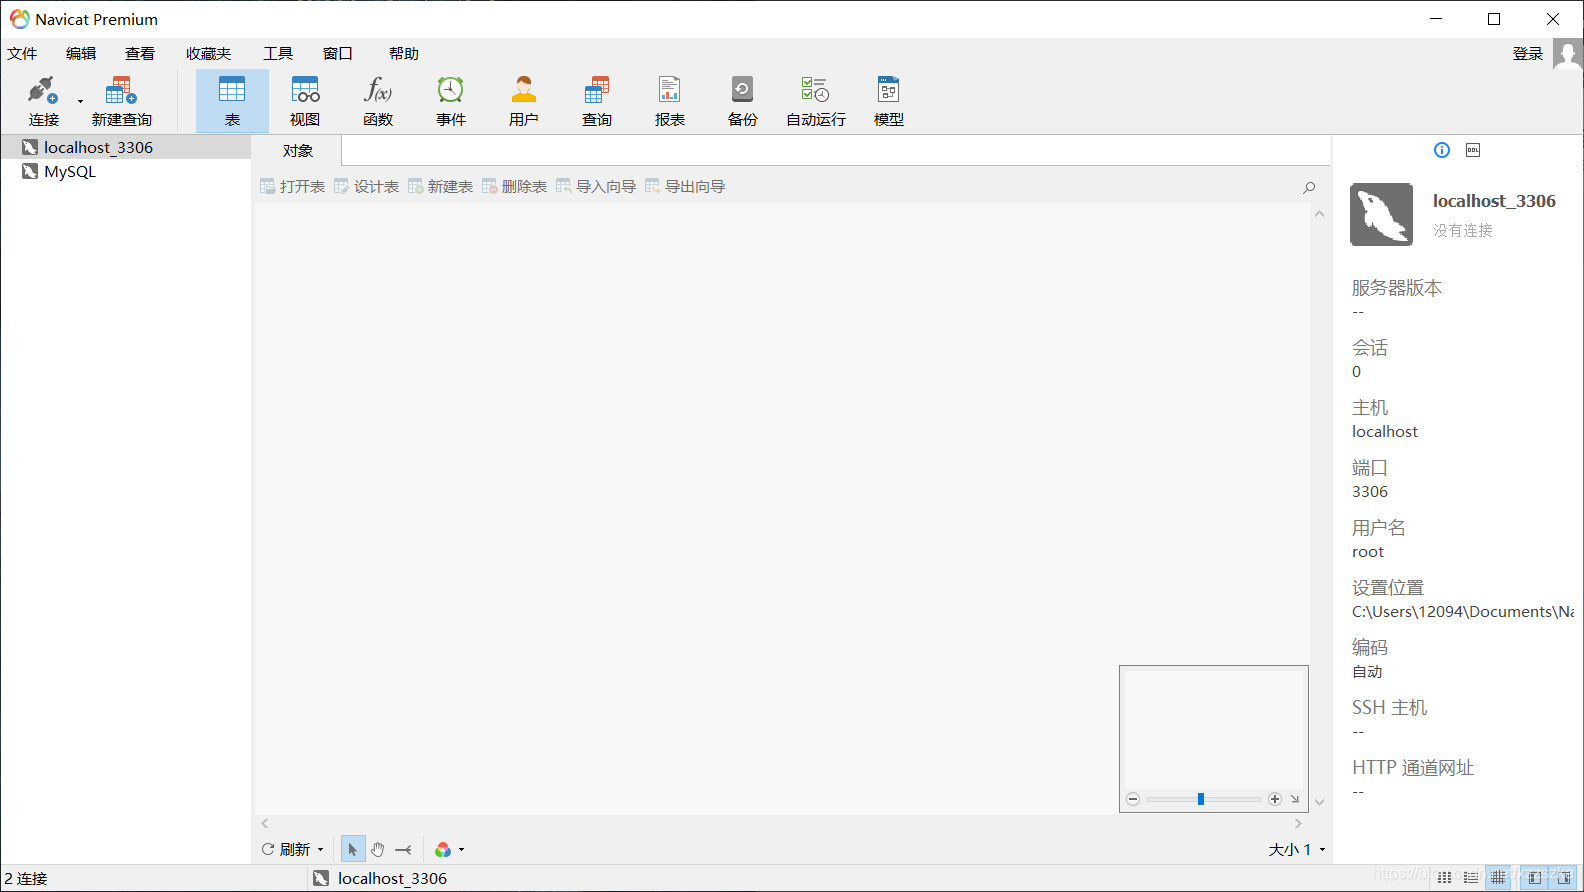
Task: Click the color palette icon
Action: click(443, 849)
